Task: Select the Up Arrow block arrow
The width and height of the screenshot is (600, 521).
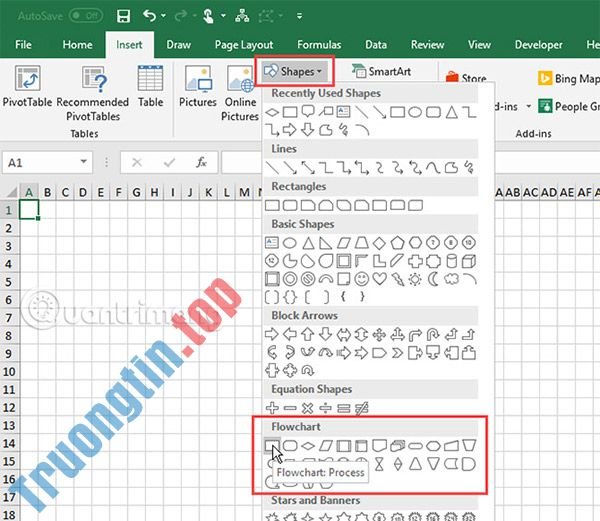Action: click(x=307, y=334)
